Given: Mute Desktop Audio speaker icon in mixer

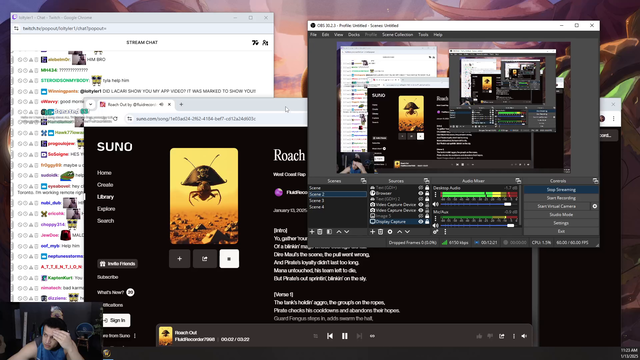Looking at the screenshot, I should pos(436,204).
